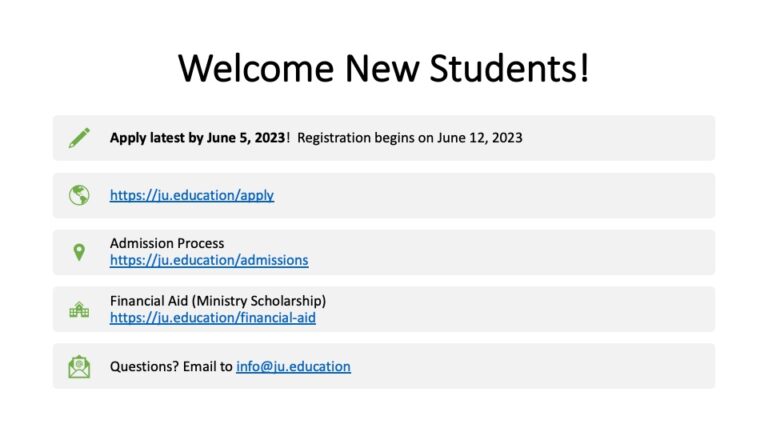Select the 'Admission Process' heading text
768x432 pixels.
[167, 243]
